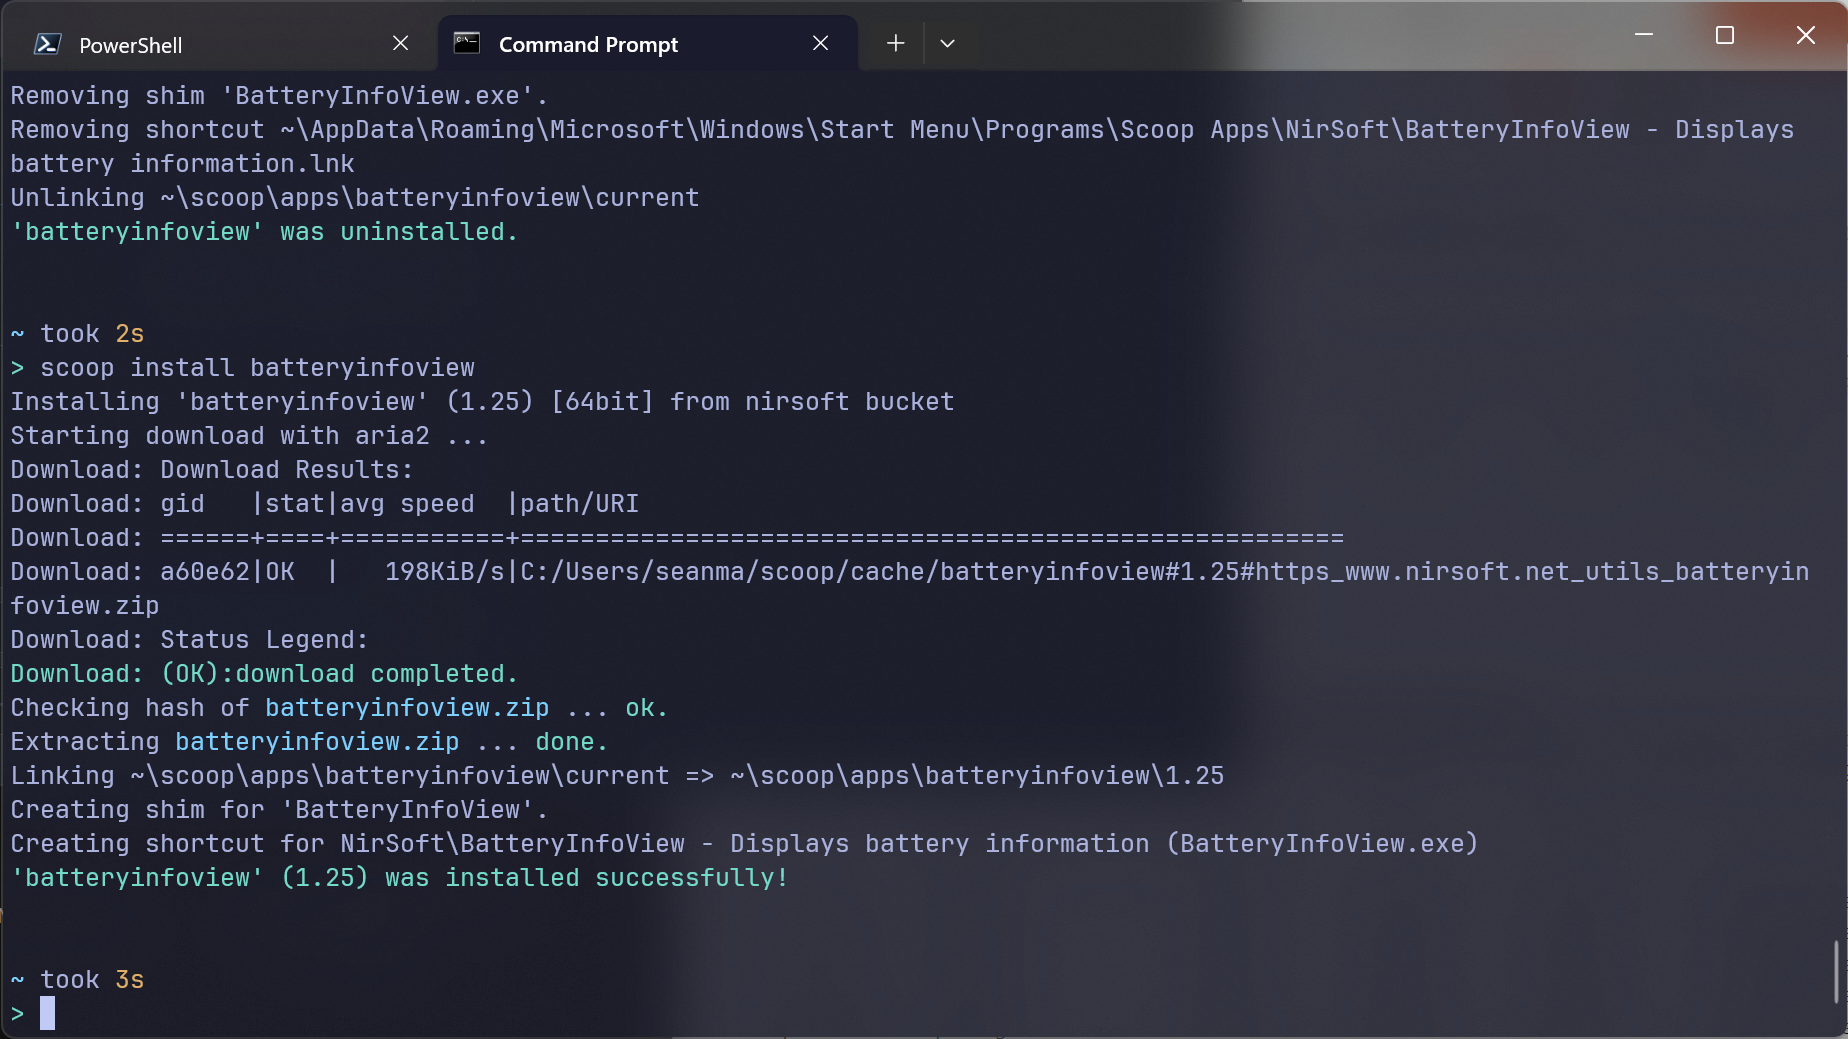
Task: Click the '>' prompt symbol on the last line
Action: point(15,1013)
